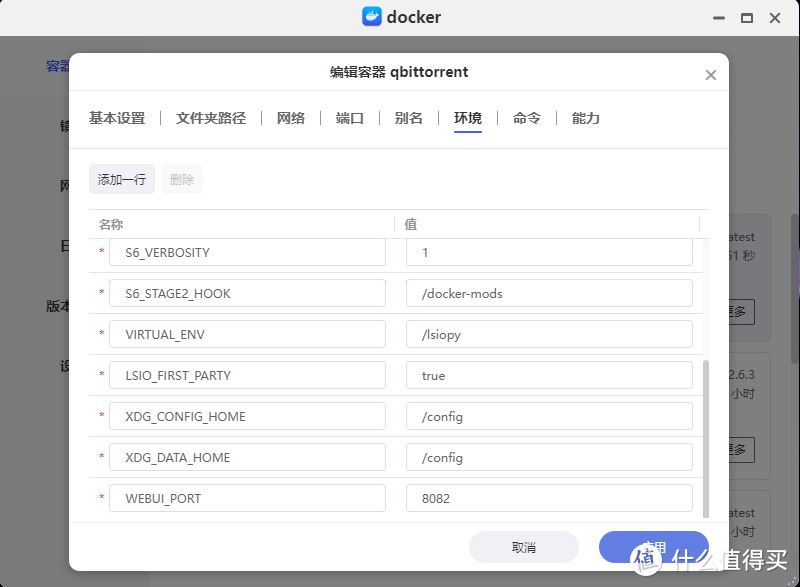Switch to the 别名 tab
The image size is (800, 587).
(x=407, y=117)
